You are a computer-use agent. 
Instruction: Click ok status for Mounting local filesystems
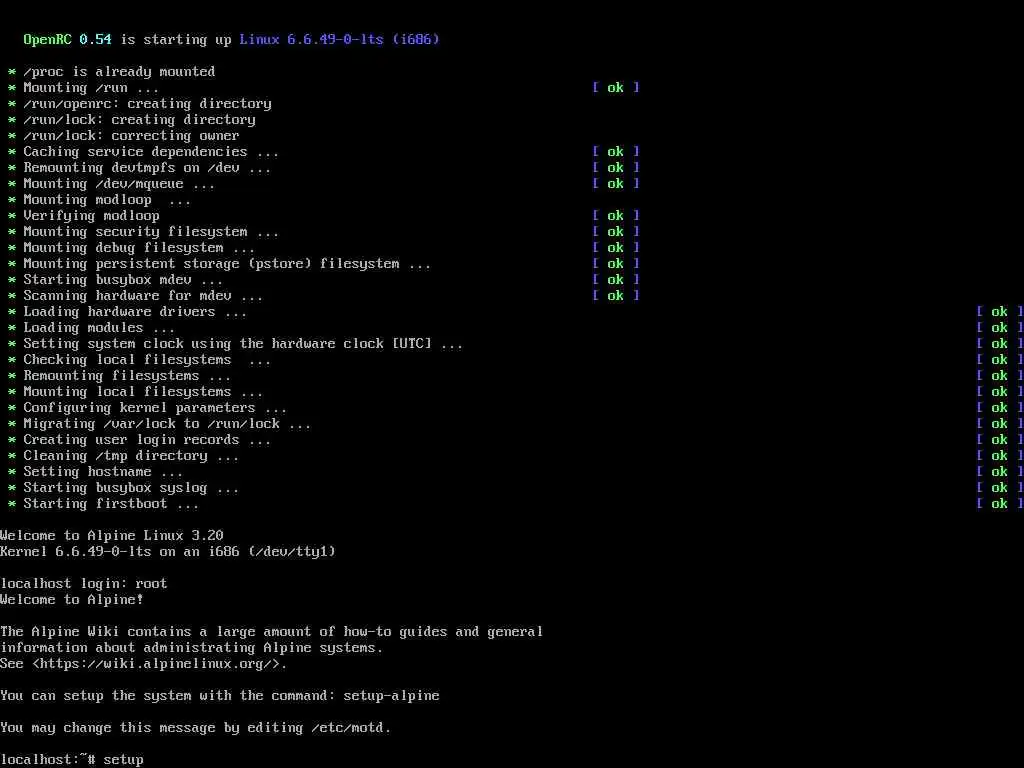(1000, 392)
